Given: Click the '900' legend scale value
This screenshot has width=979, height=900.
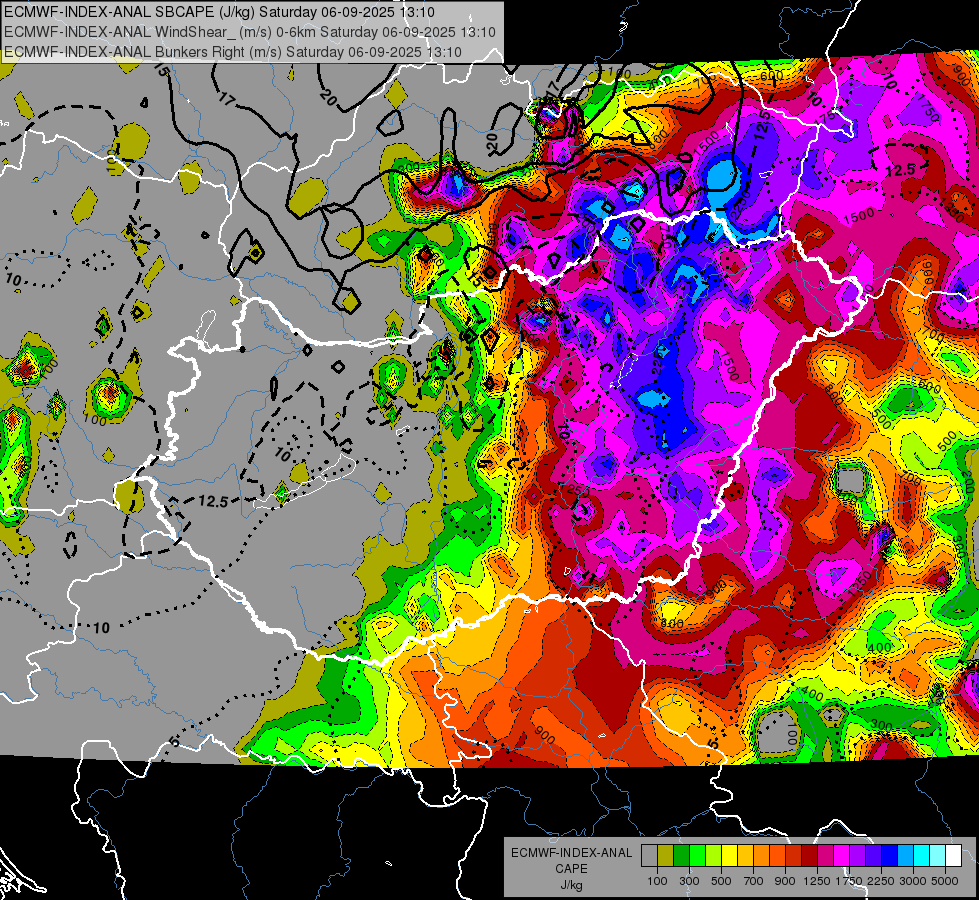Looking at the screenshot, I should pos(785,881).
